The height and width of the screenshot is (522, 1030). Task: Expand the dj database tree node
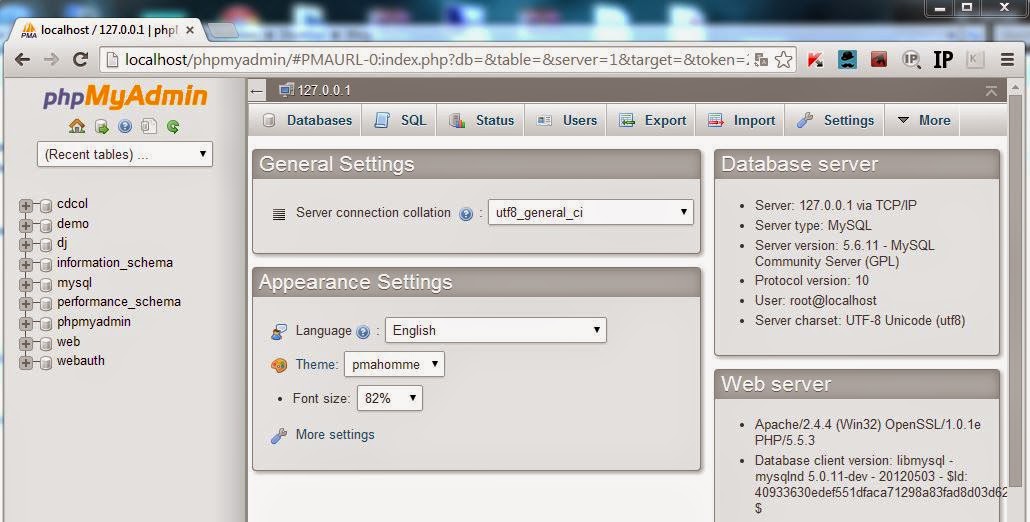(26, 245)
